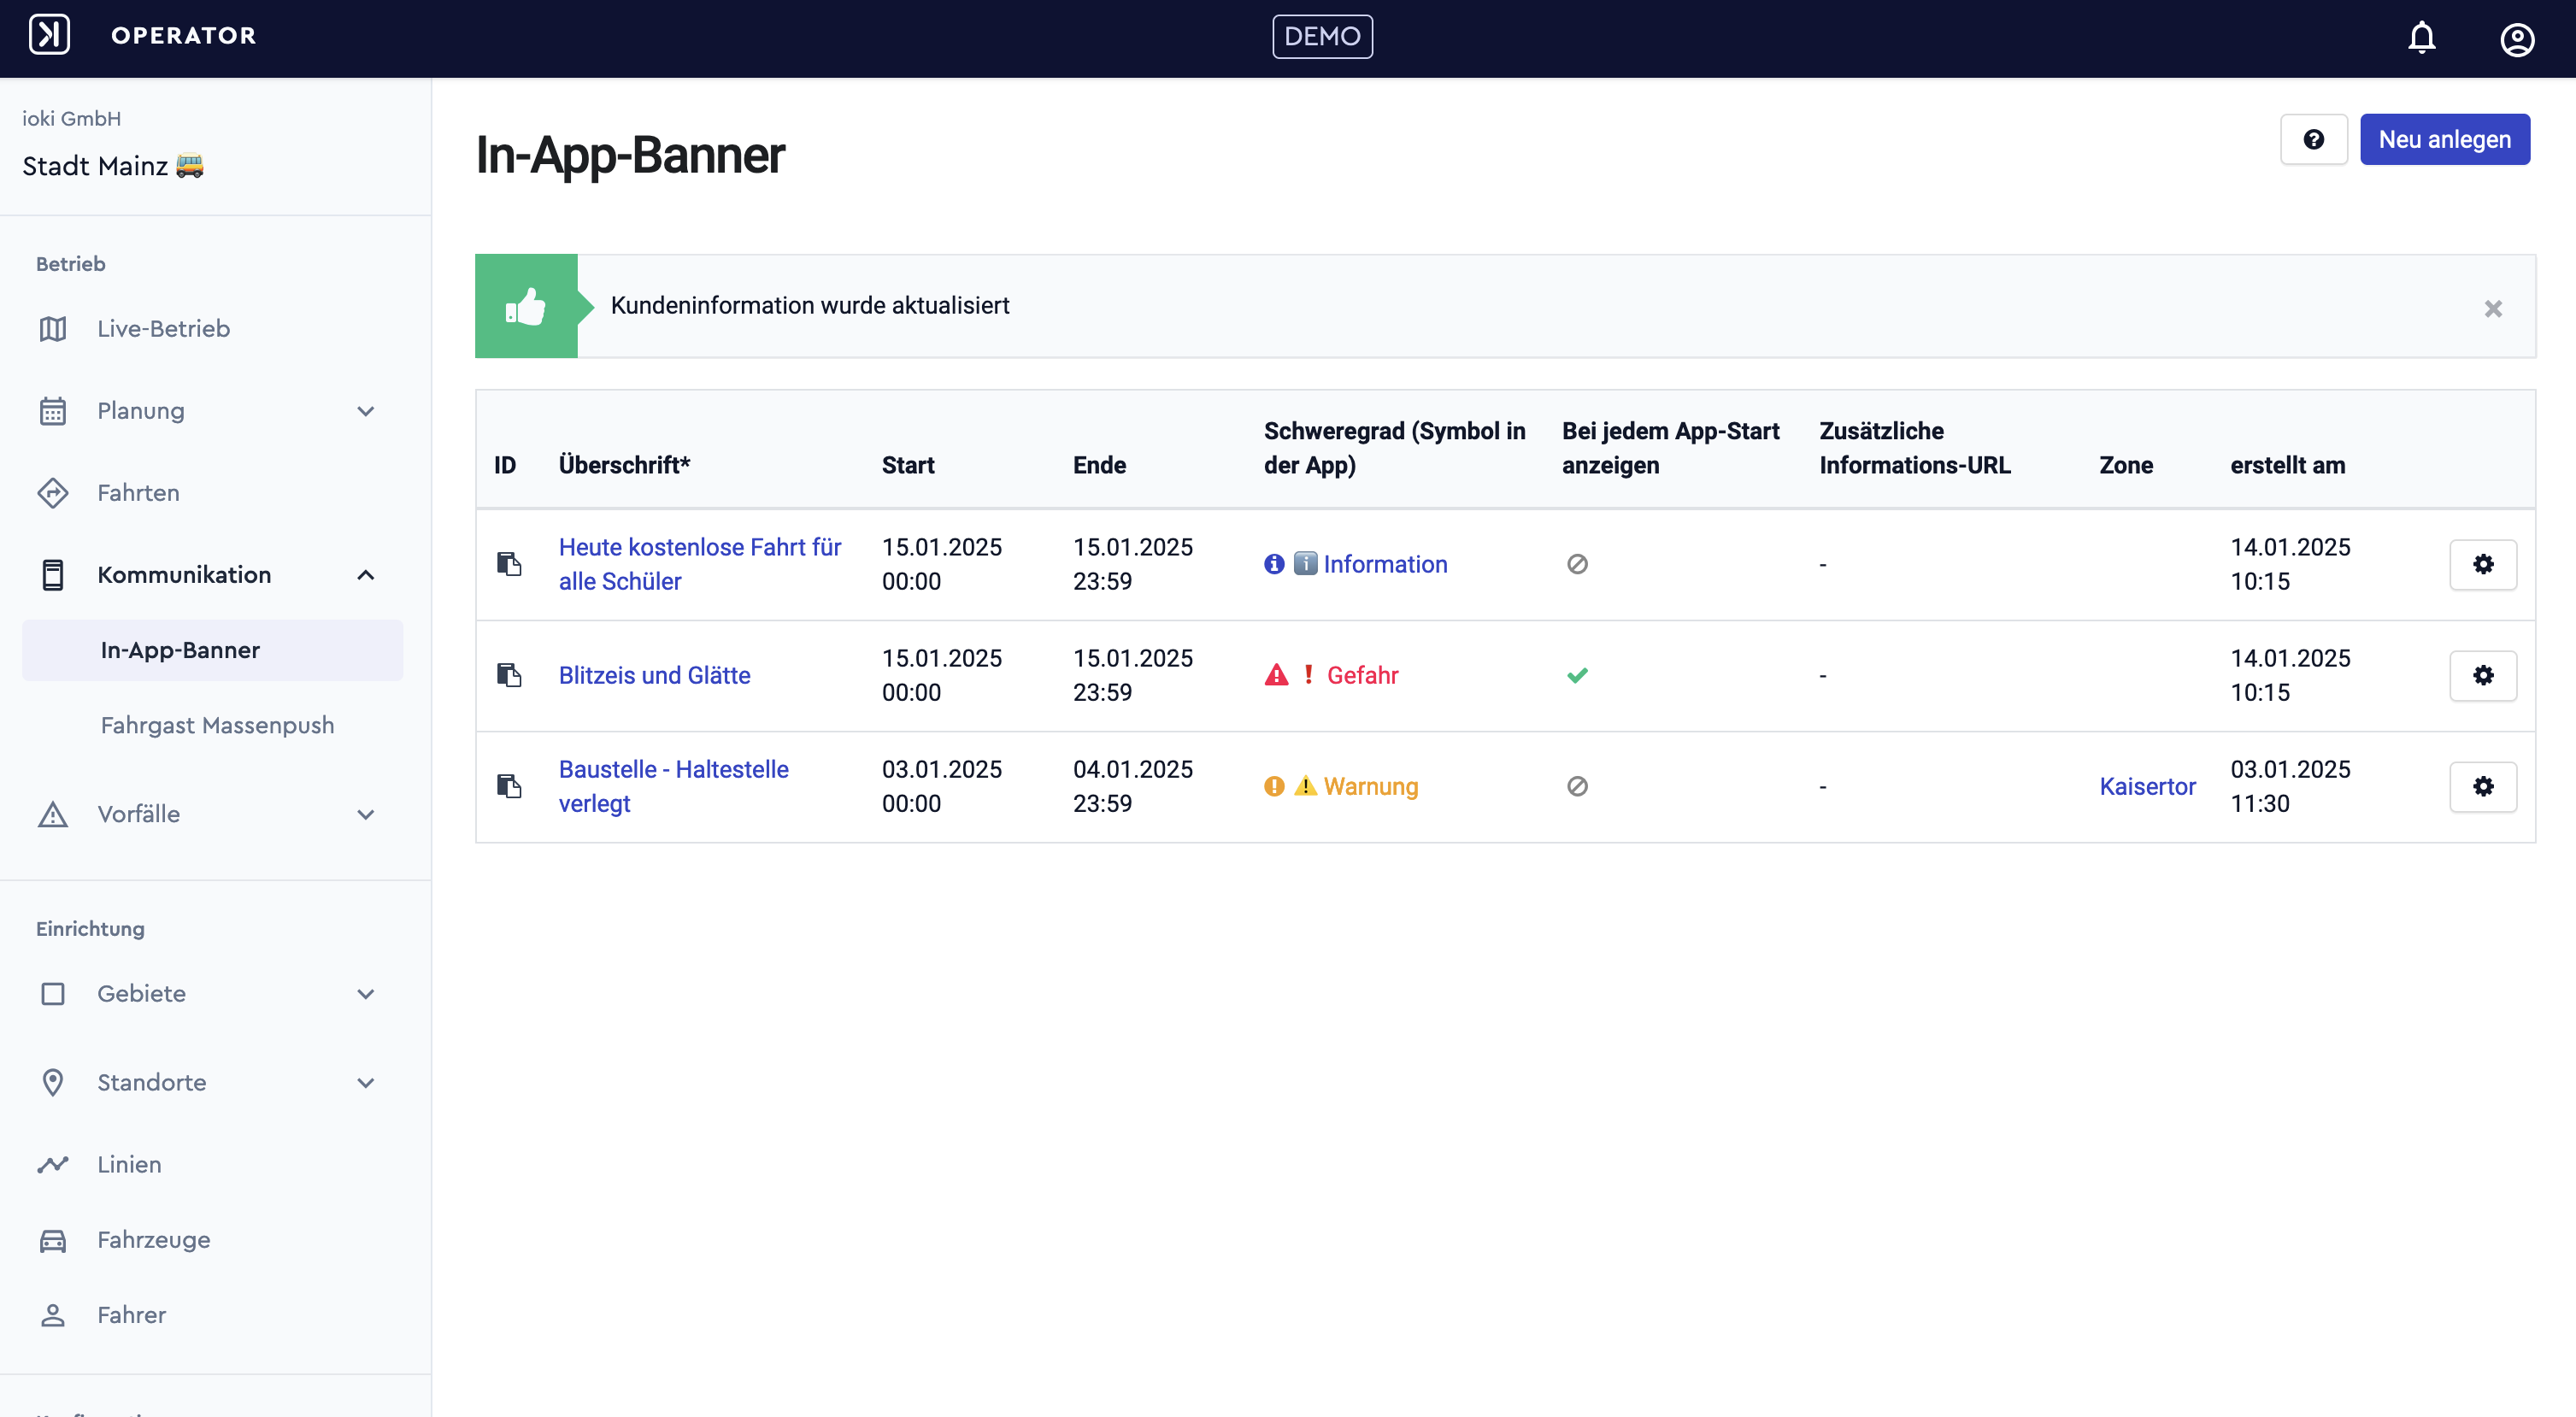
Task: Expand the Standorte menu chevron
Action: click(366, 1083)
